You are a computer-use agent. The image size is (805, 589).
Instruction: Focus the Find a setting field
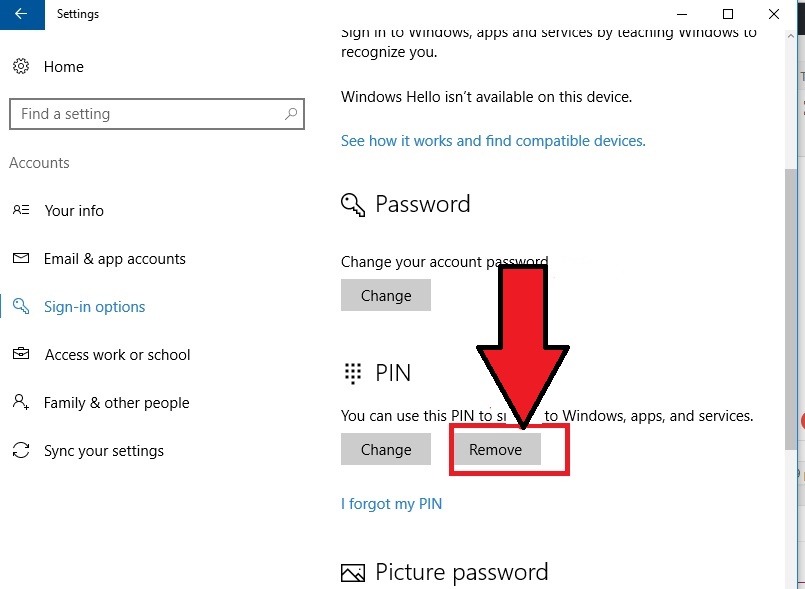[x=157, y=114]
